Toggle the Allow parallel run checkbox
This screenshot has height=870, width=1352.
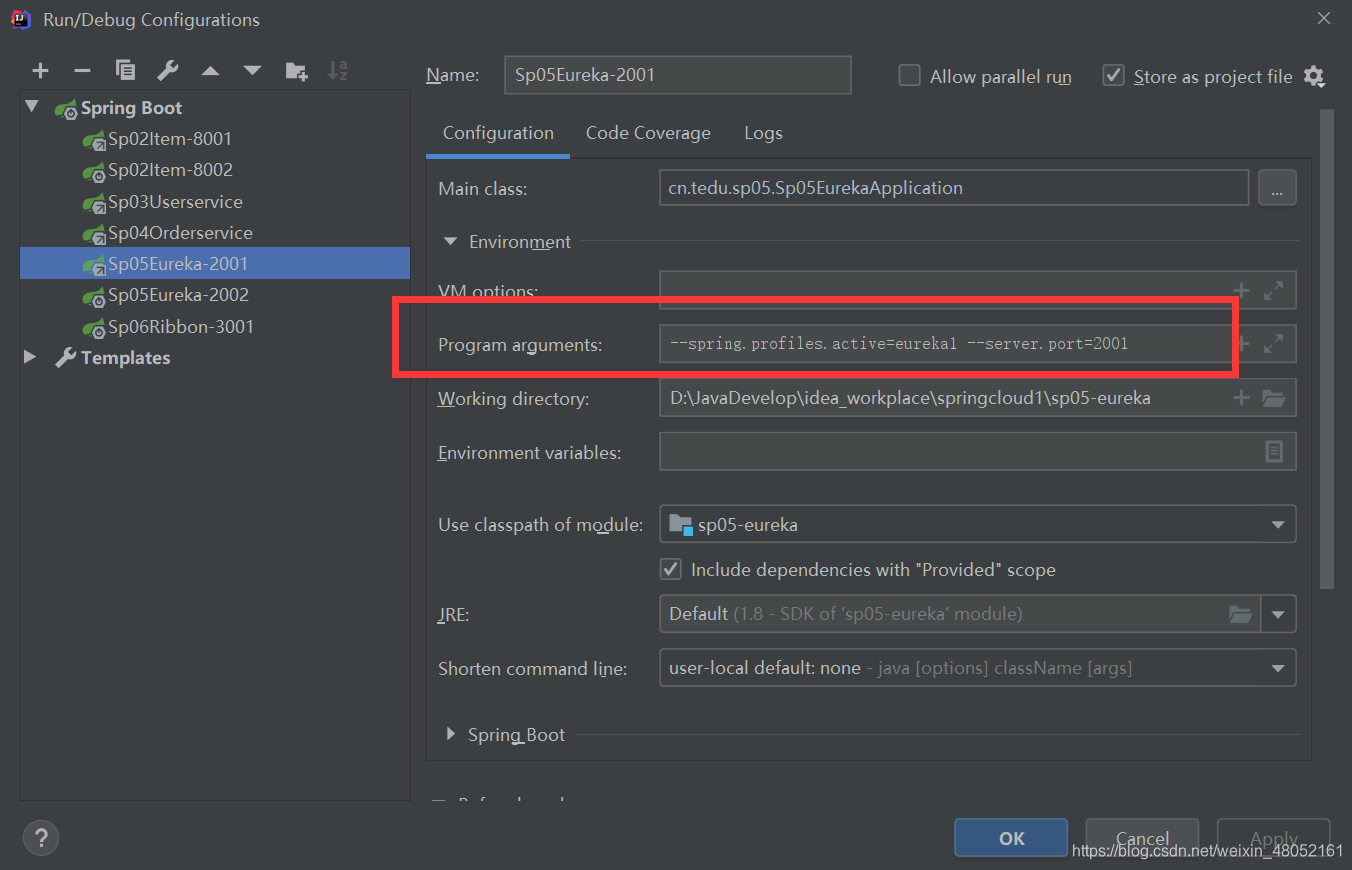click(x=909, y=76)
